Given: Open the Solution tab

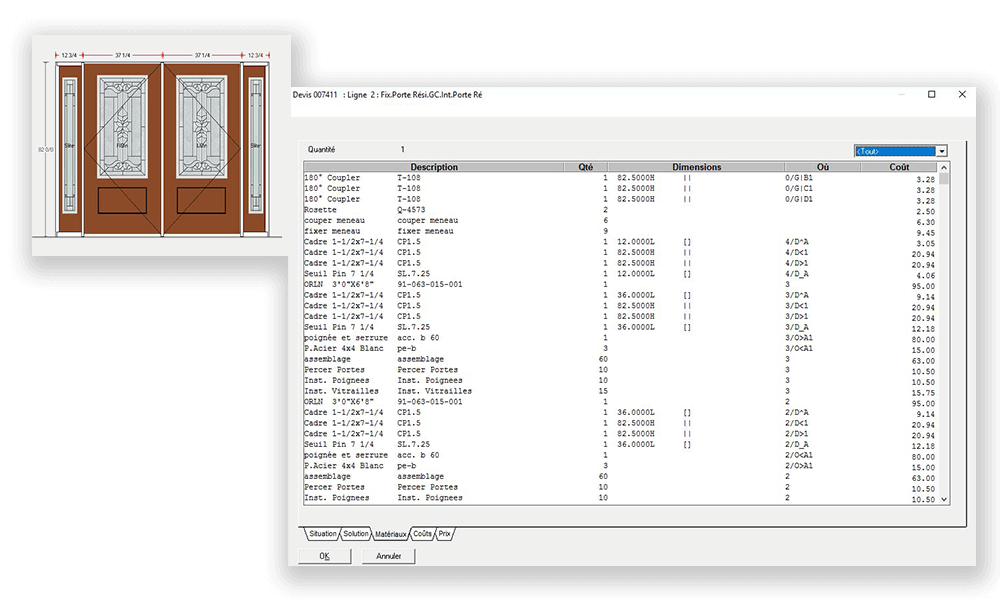Looking at the screenshot, I should 356,534.
